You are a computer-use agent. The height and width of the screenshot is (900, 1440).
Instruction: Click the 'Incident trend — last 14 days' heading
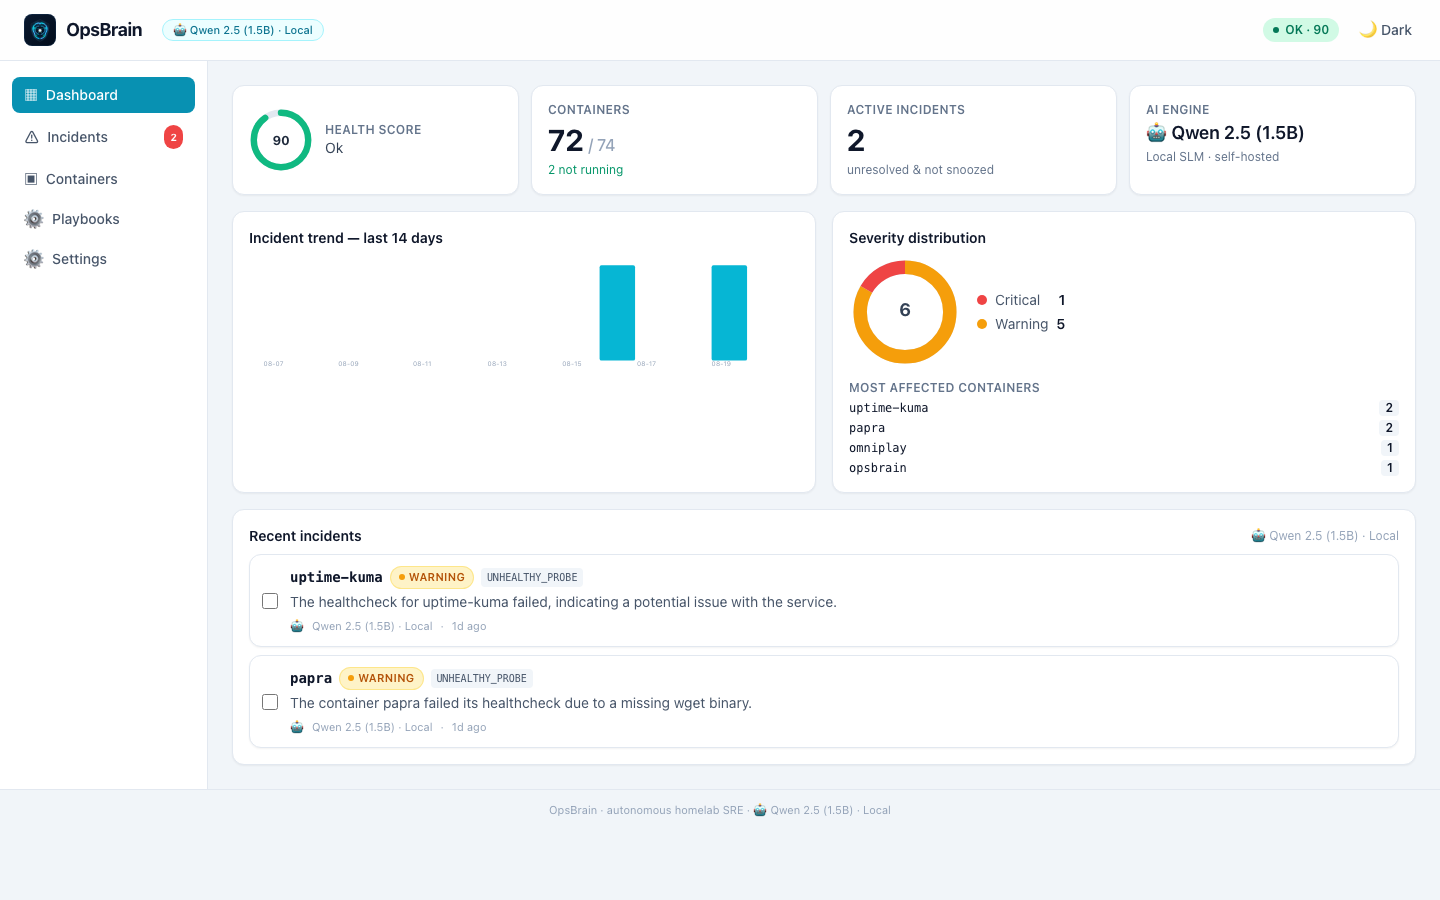pyautogui.click(x=346, y=238)
